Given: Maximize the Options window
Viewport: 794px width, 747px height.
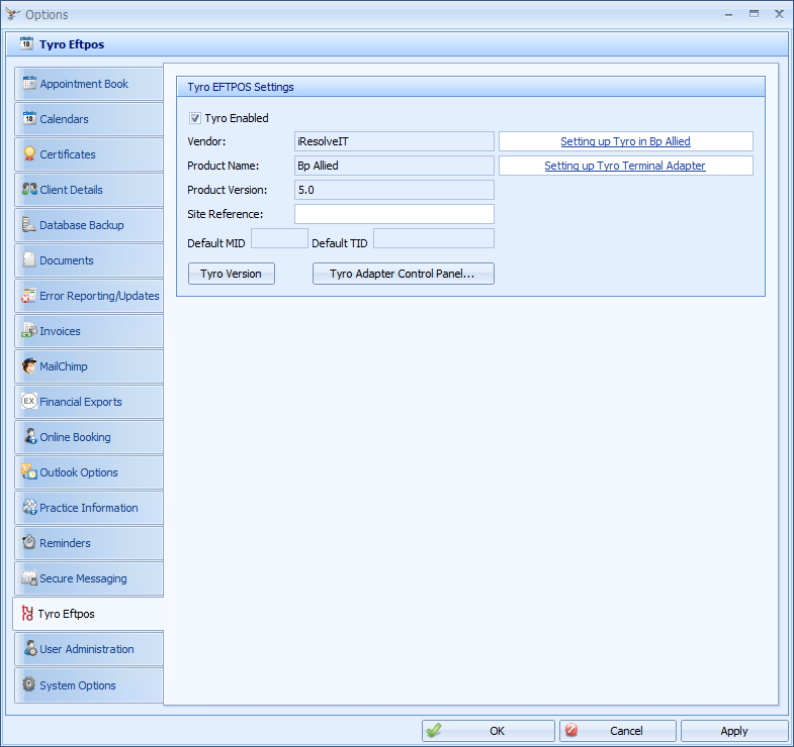Looking at the screenshot, I should (x=754, y=14).
